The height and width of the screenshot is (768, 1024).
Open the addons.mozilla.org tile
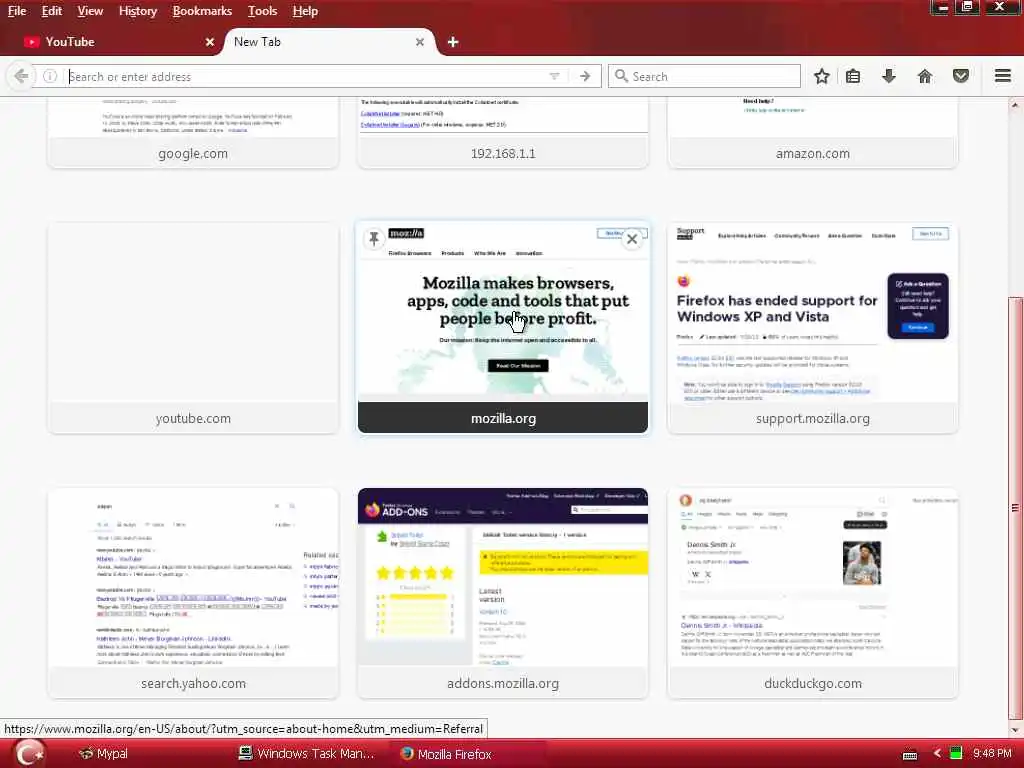(503, 593)
